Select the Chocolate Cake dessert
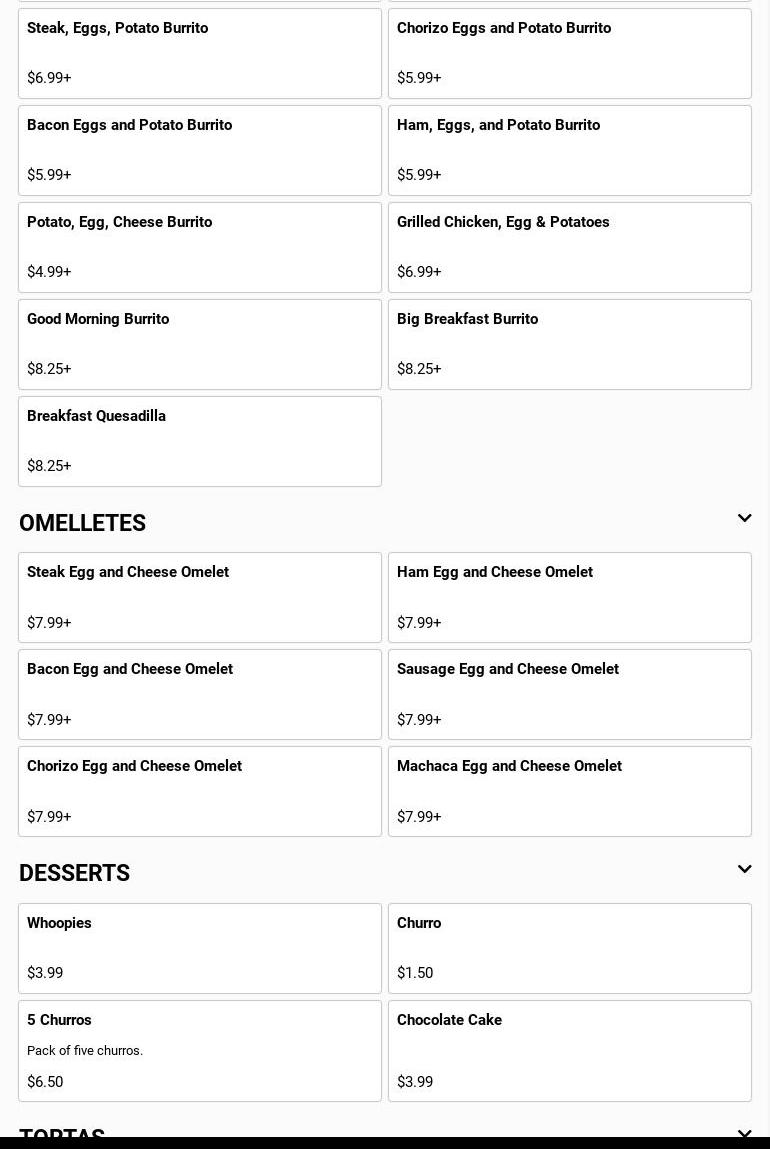770x1149 pixels. pyautogui.click(x=570, y=1050)
